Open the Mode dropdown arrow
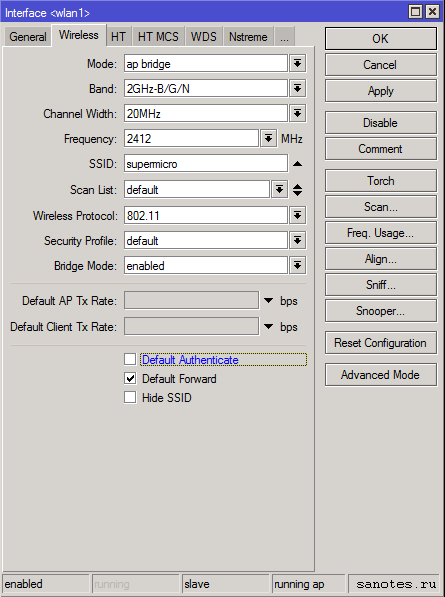This screenshot has width=445, height=597. pyautogui.click(x=297, y=64)
